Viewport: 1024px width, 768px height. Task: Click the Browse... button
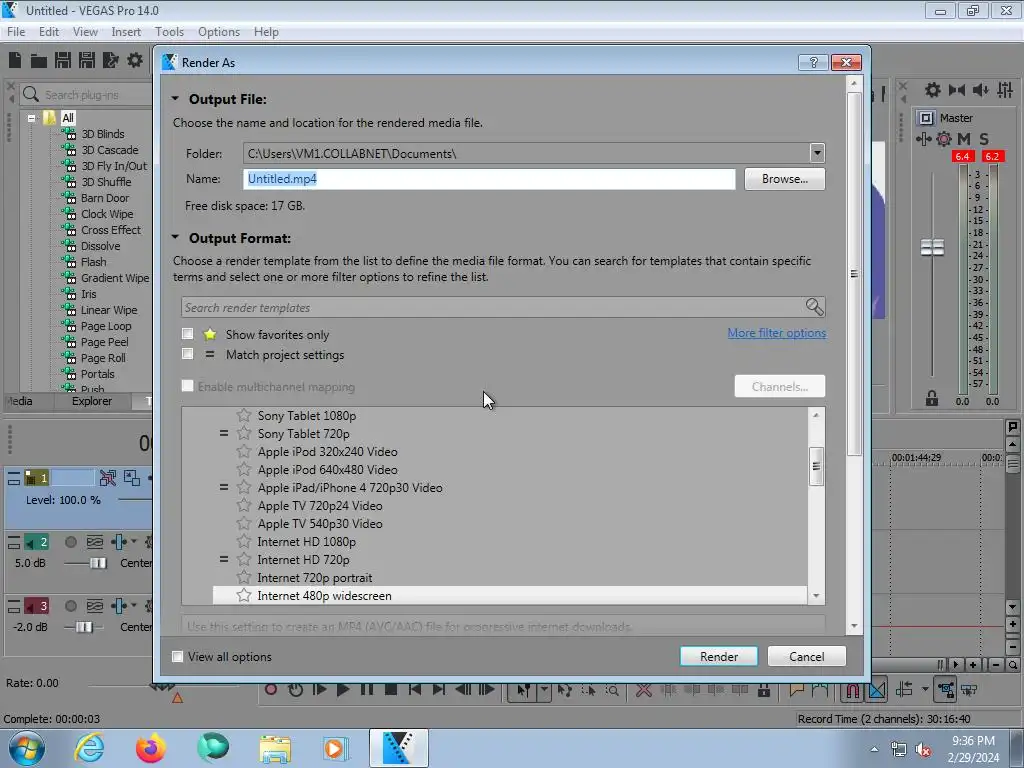pos(784,179)
